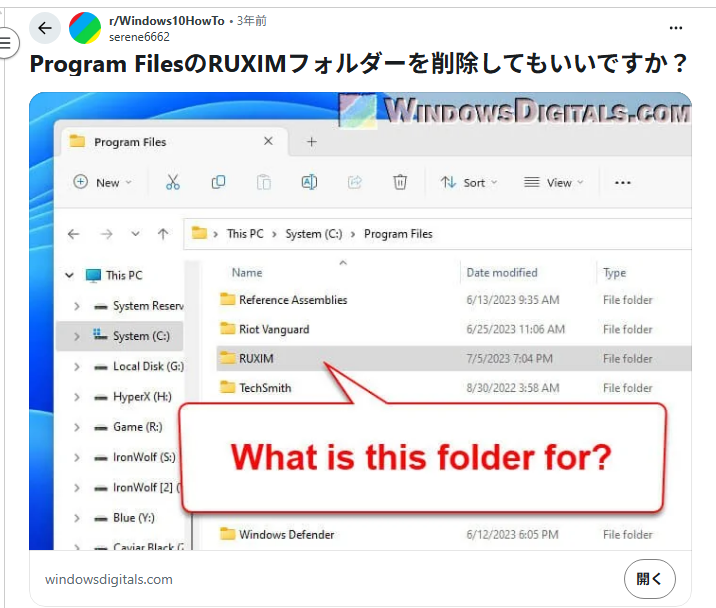
Task: Open the r/Windows10HowTo community avatar
Action: (85, 28)
